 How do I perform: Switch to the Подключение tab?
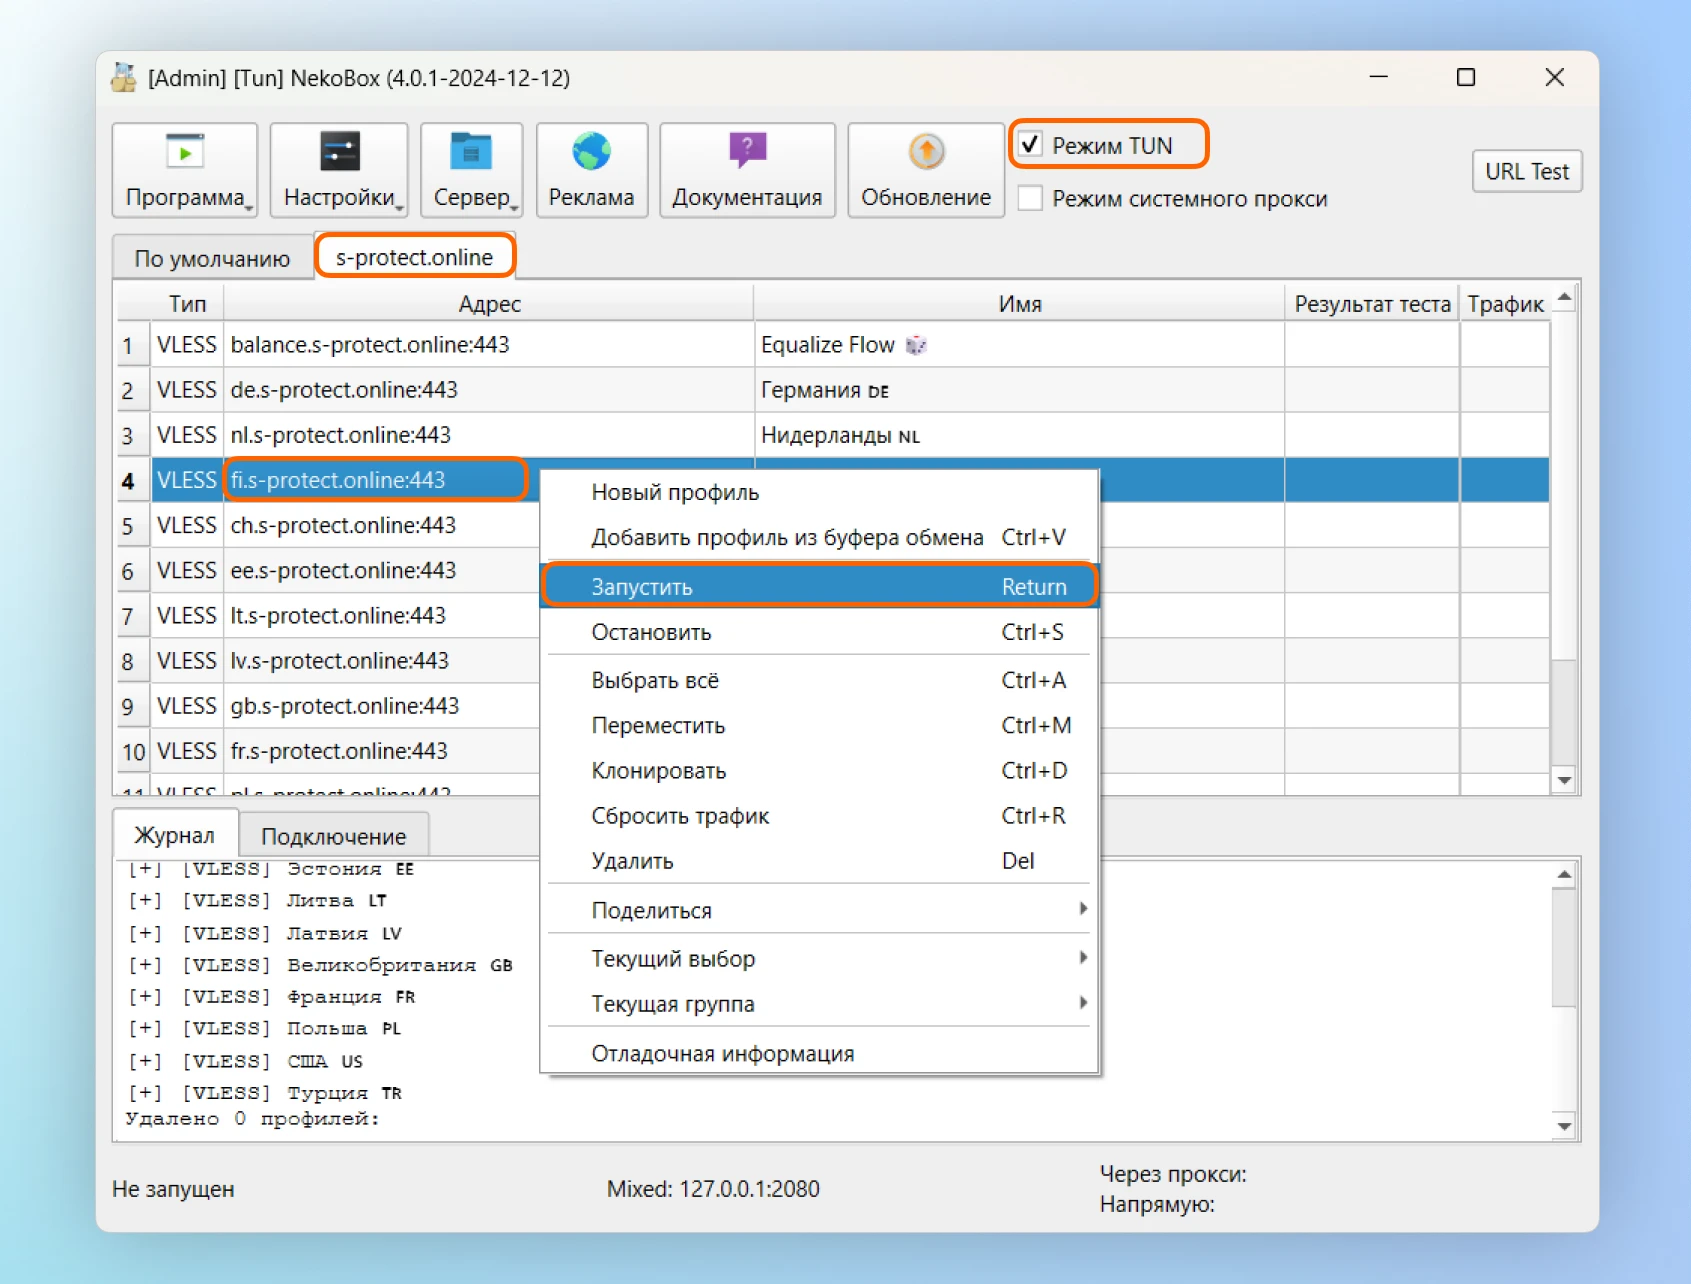pos(333,836)
